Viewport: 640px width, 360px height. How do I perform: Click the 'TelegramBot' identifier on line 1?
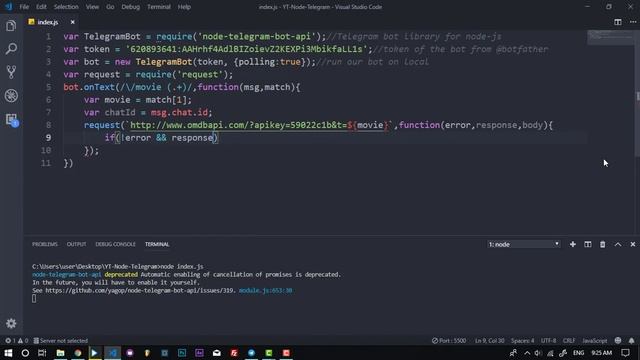pyautogui.click(x=112, y=36)
